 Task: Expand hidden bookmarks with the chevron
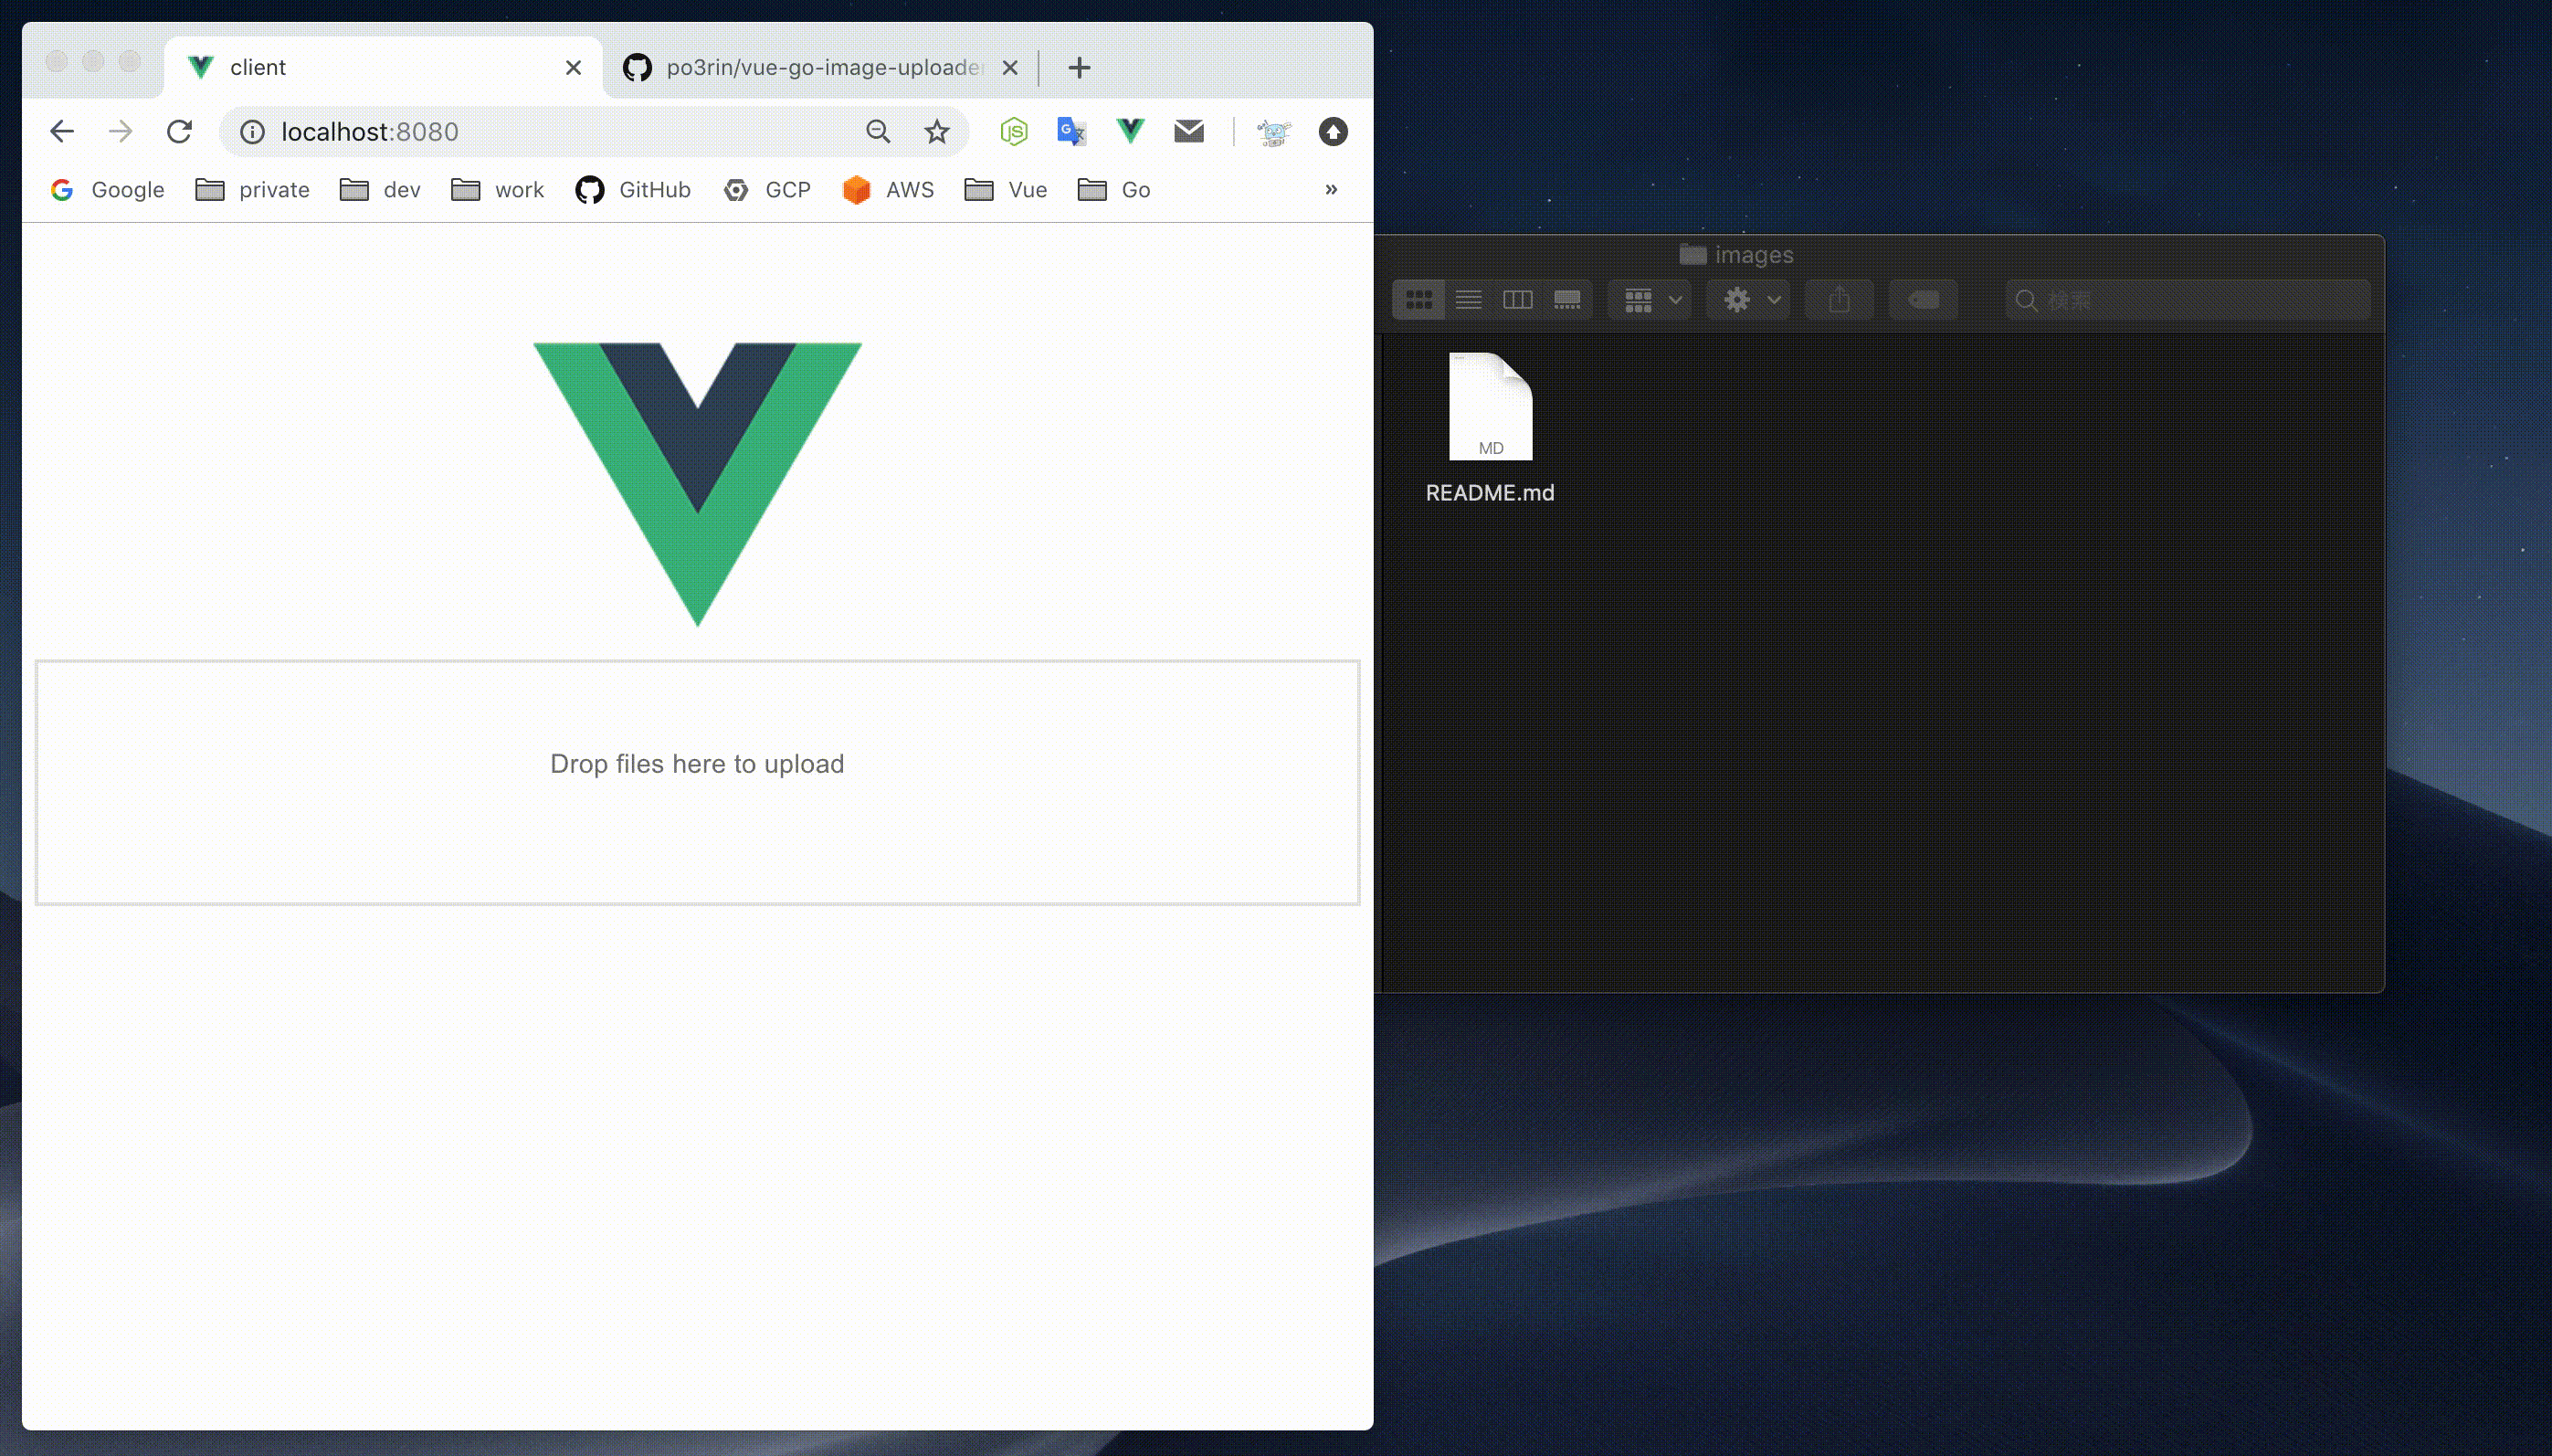1330,189
